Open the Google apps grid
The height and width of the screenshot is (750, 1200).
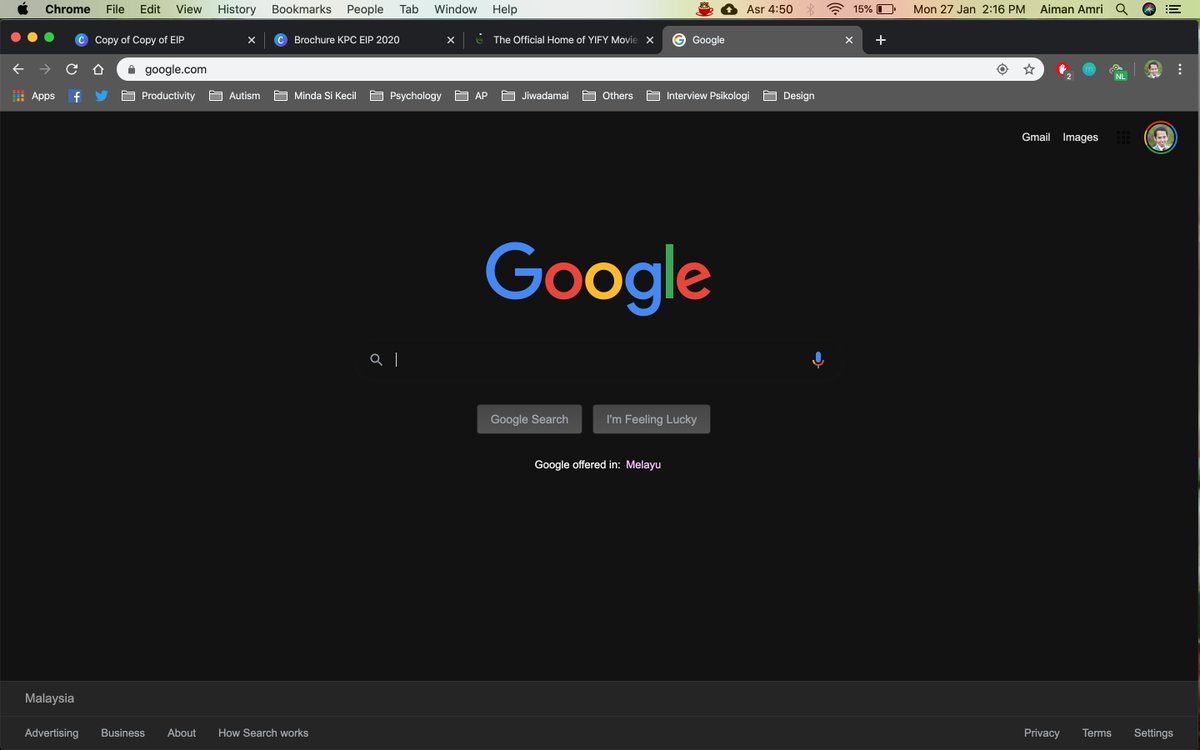1123,138
